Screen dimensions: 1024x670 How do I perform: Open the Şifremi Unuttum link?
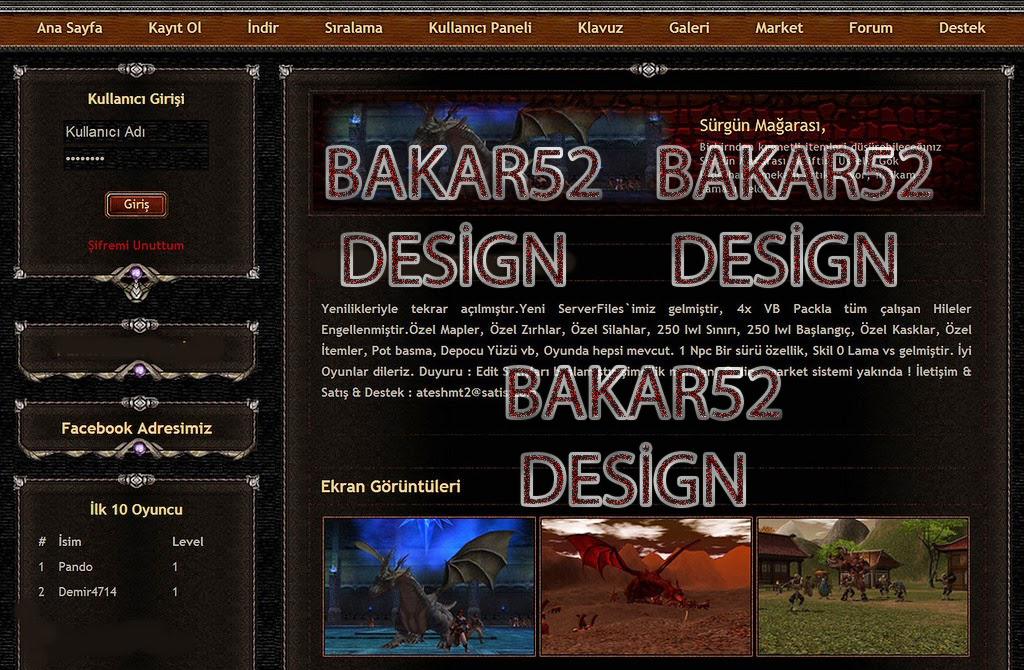click(136, 246)
